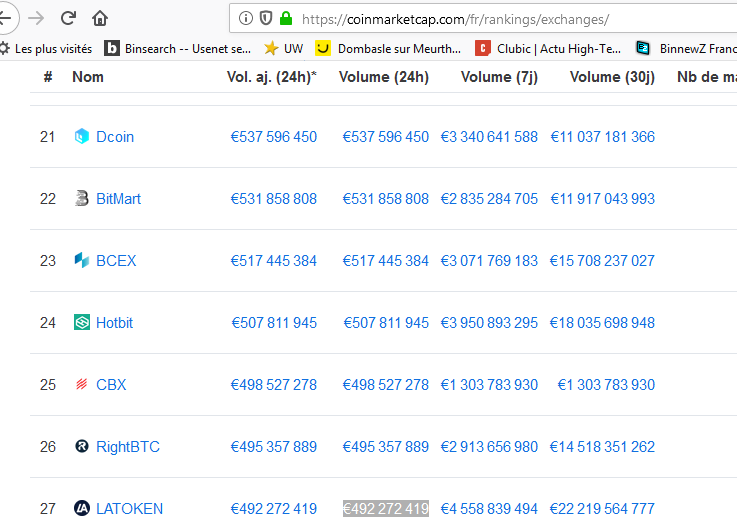This screenshot has height=527, width=737.
Task: Click the coinmarketcap URL address field
Action: point(483,19)
